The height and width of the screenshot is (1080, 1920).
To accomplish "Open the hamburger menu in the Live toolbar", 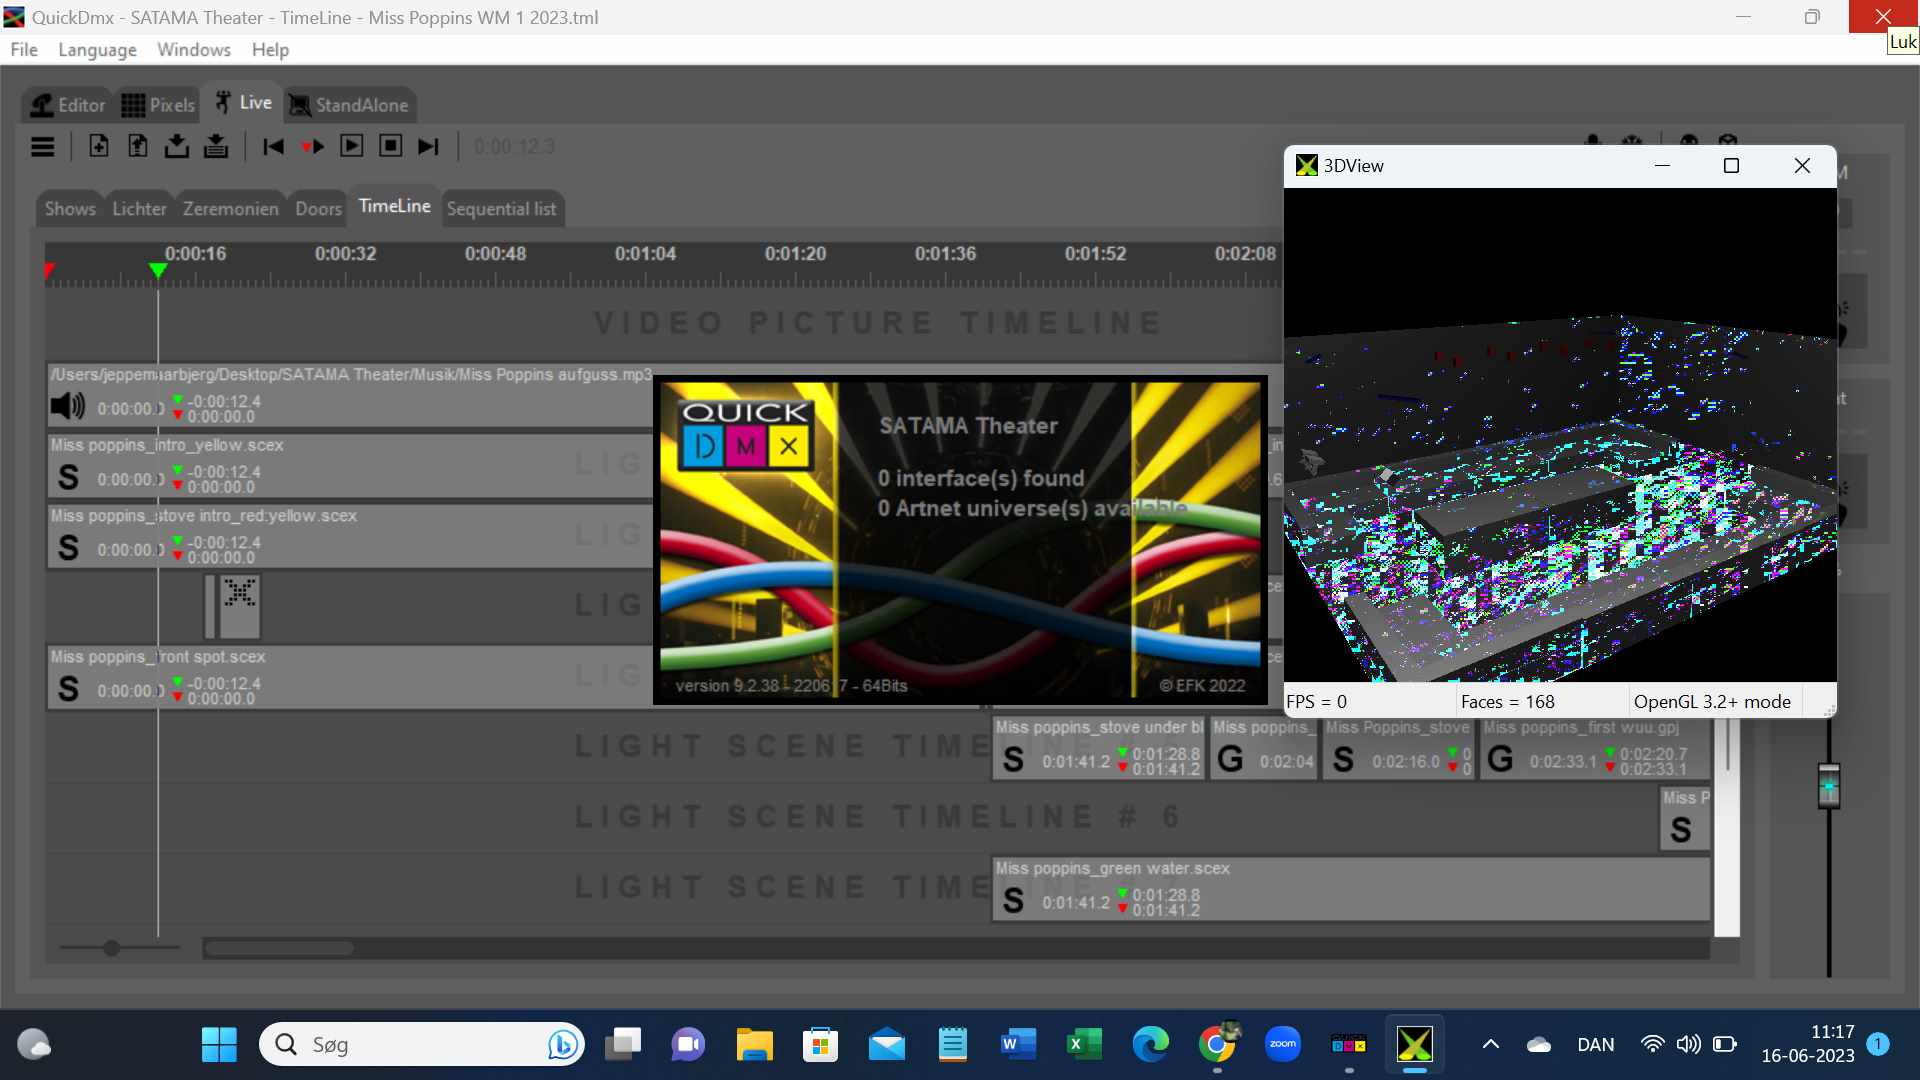I will click(x=42, y=147).
